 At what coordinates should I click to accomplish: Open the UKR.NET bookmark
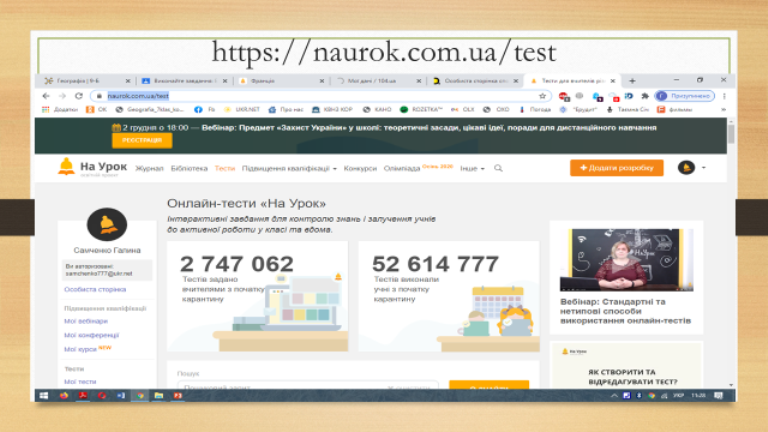pyautogui.click(x=241, y=110)
